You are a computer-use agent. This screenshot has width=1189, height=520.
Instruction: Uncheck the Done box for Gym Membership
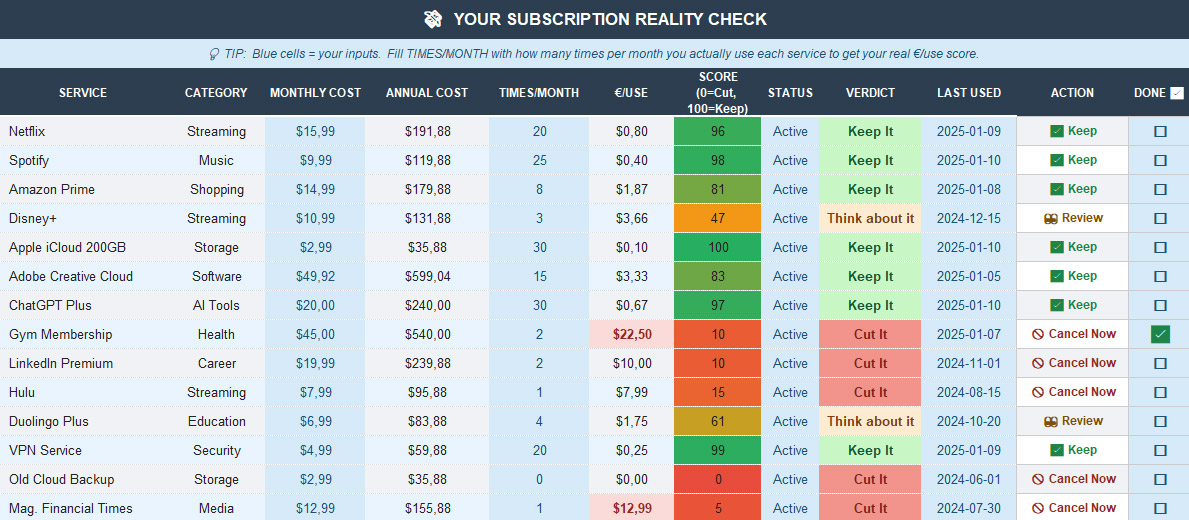(1160, 334)
